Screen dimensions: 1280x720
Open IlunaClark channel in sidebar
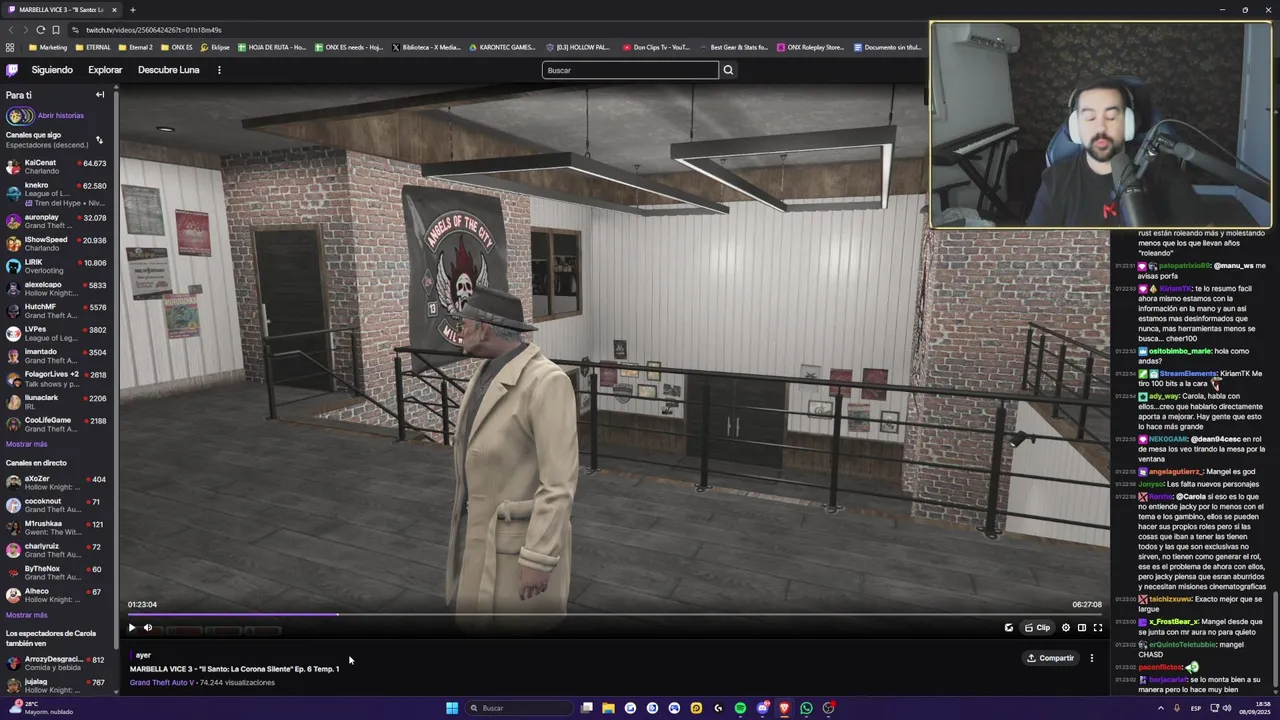coord(57,402)
